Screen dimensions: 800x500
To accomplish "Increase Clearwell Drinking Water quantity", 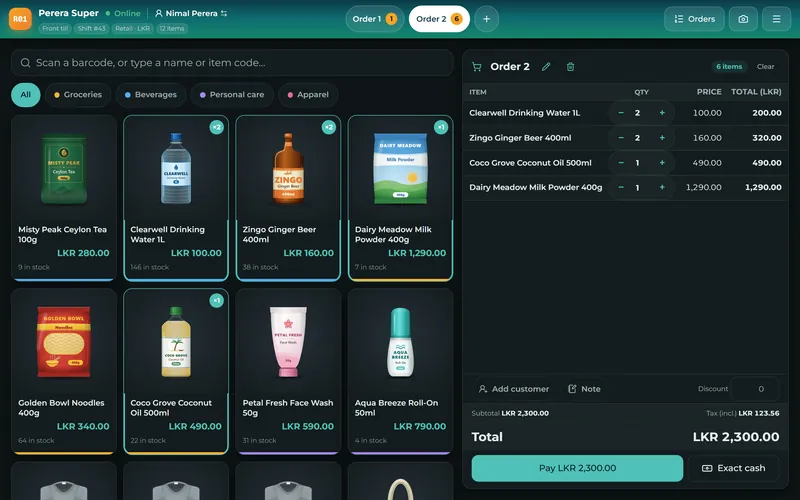I will click(x=662, y=113).
